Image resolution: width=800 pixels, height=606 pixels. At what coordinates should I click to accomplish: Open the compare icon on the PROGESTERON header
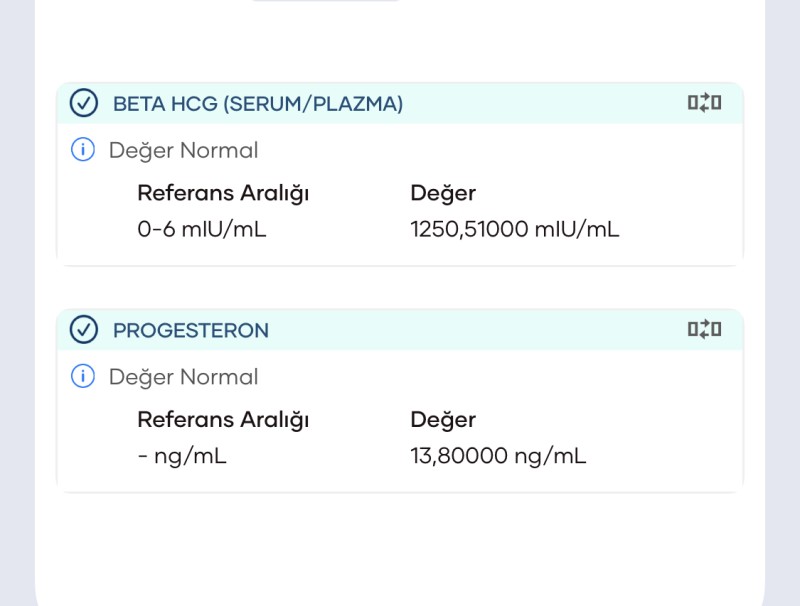[x=704, y=329]
